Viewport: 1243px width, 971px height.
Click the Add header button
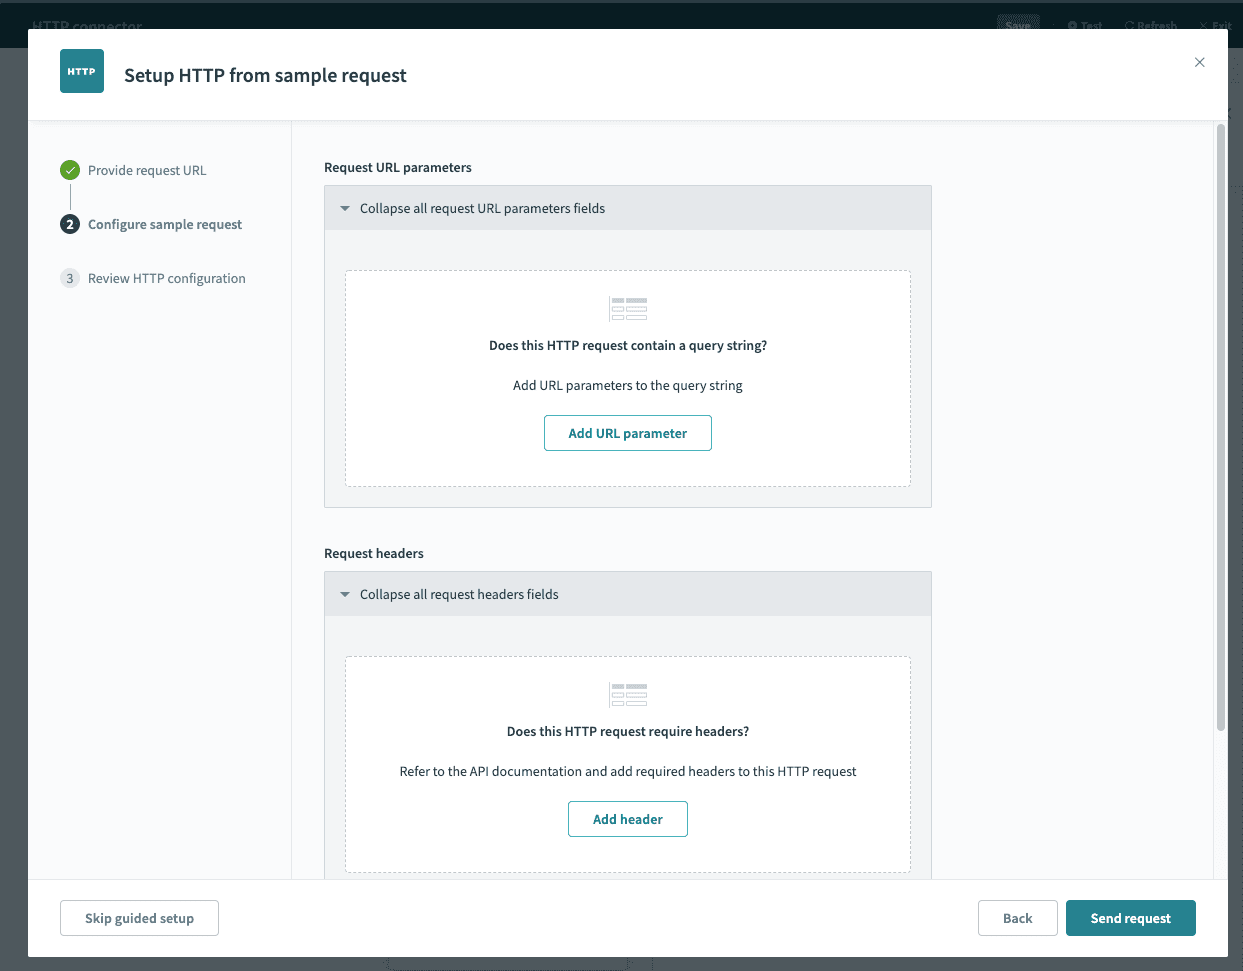pos(628,818)
